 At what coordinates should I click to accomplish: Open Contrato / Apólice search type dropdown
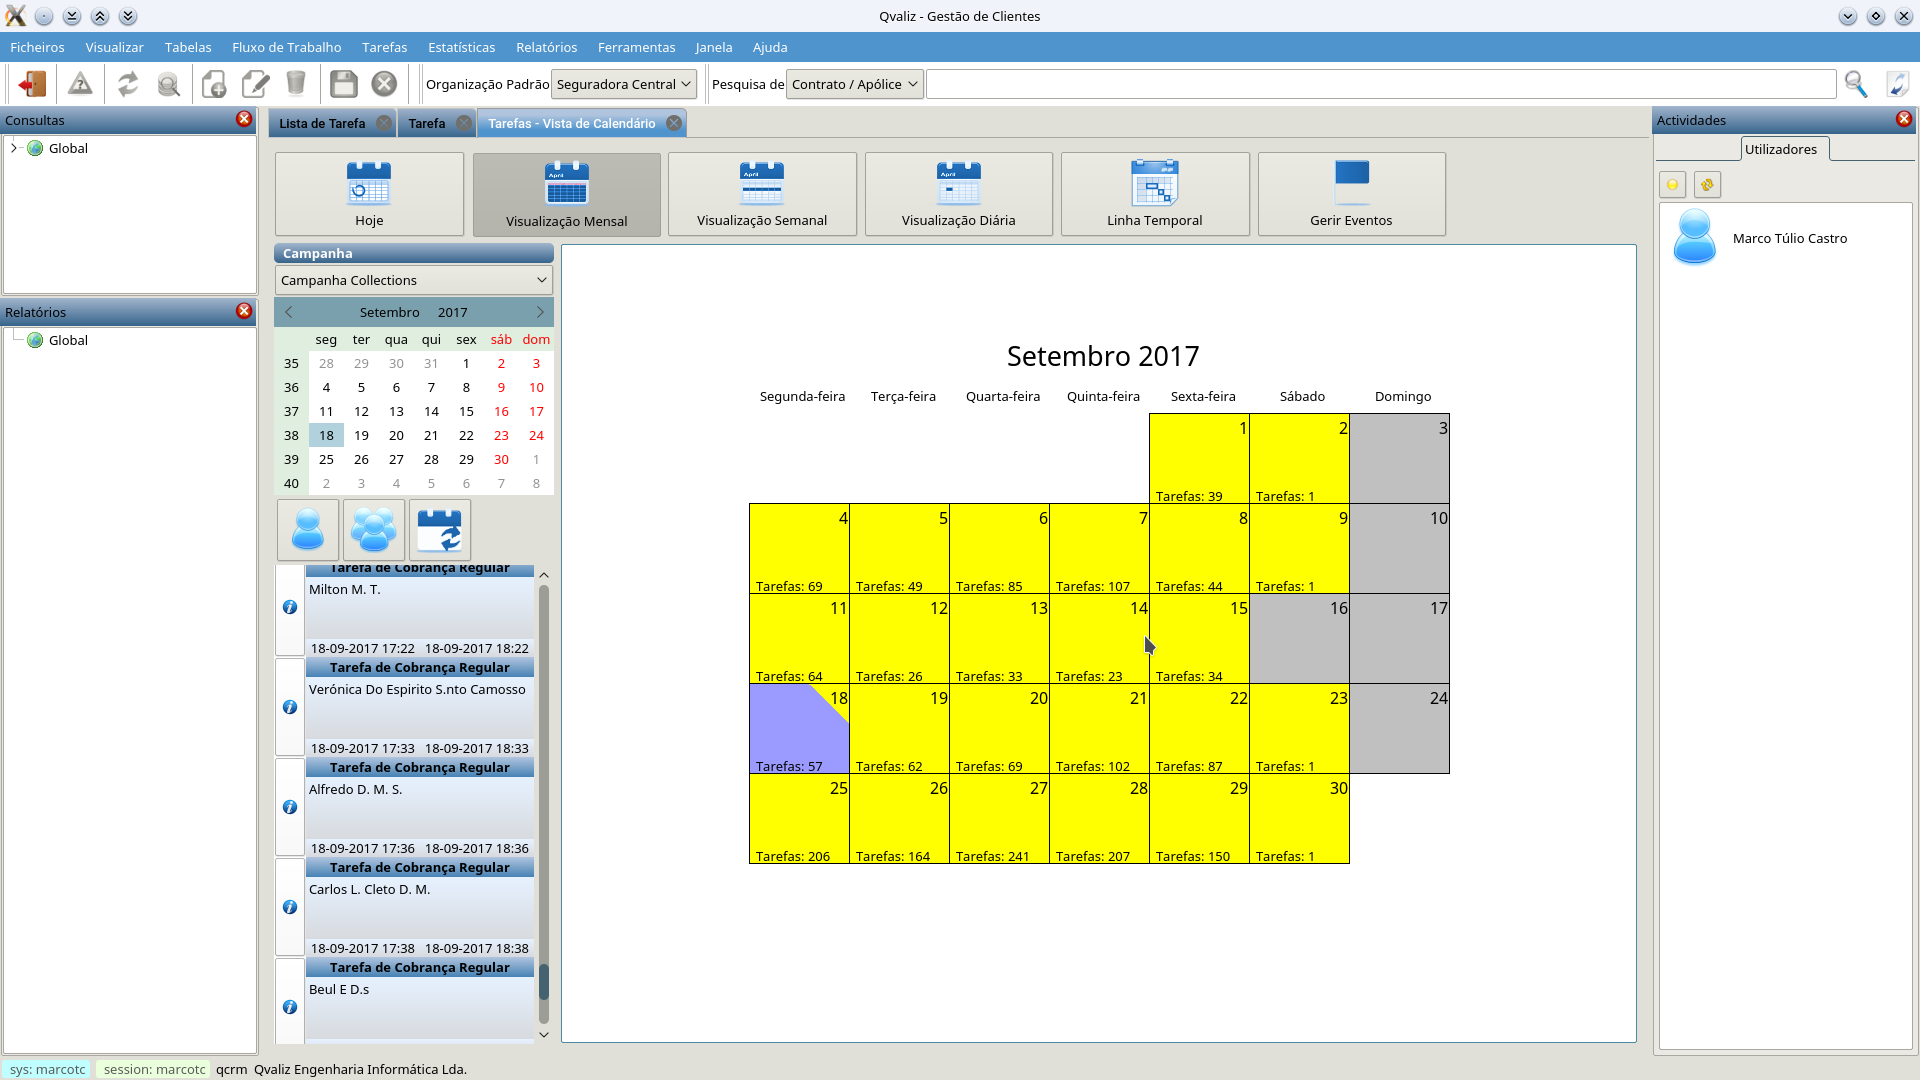click(854, 84)
